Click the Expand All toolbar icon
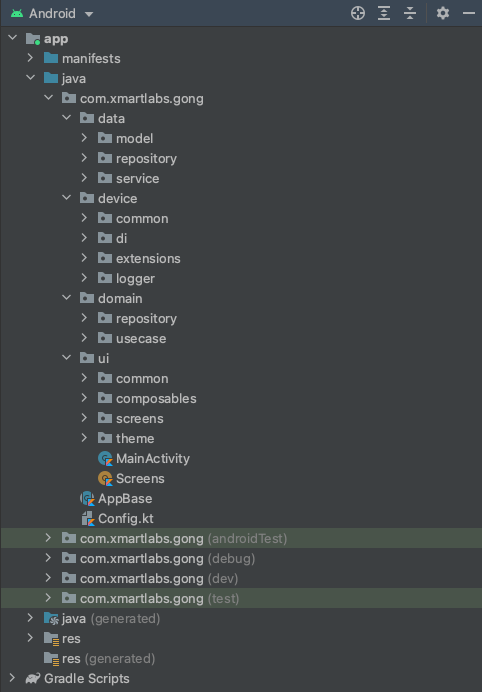482x692 pixels. [x=384, y=14]
